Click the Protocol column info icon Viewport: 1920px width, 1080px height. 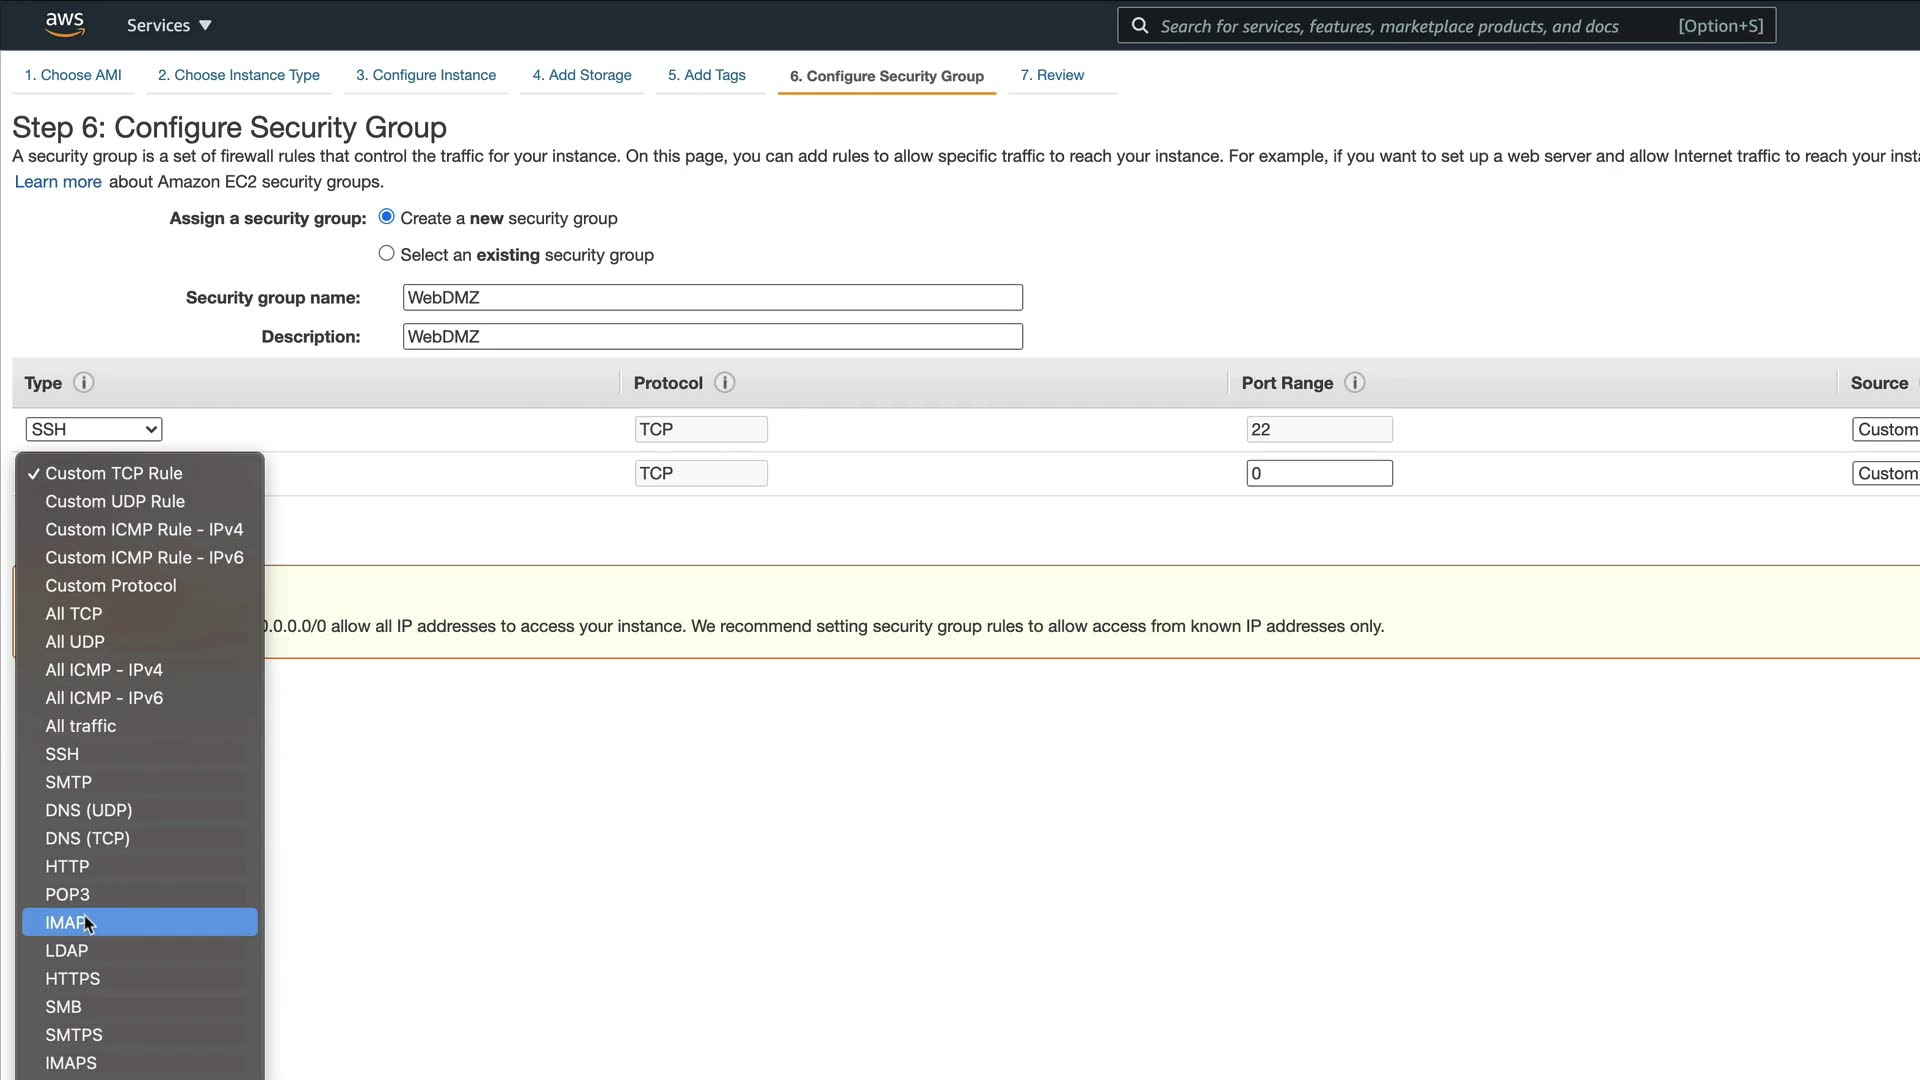point(725,383)
